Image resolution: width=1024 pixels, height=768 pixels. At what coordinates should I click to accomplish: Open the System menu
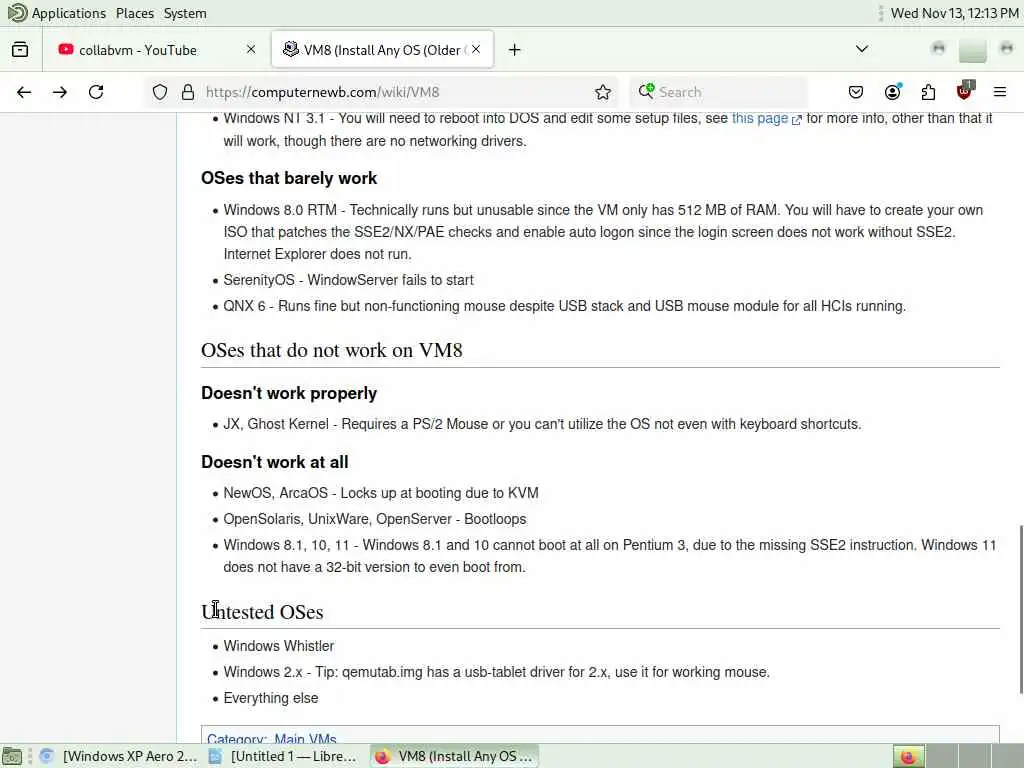click(185, 13)
